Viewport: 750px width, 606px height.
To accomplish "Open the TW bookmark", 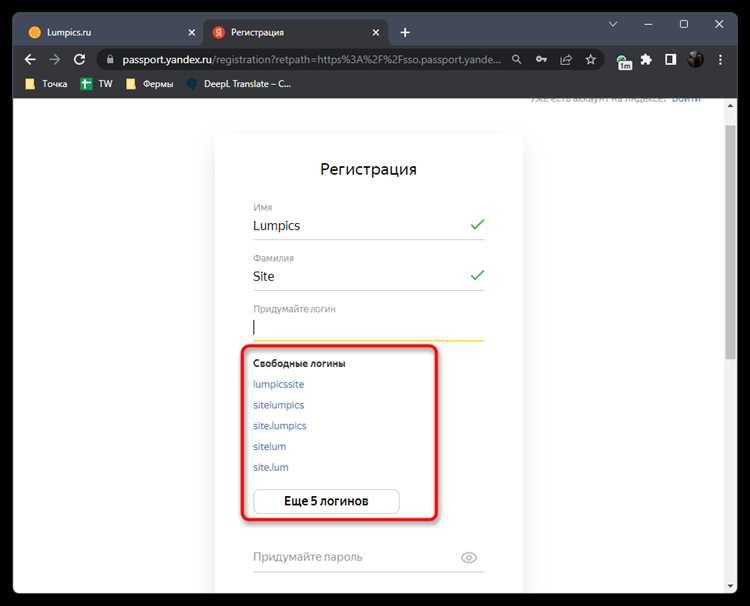I will pos(96,84).
